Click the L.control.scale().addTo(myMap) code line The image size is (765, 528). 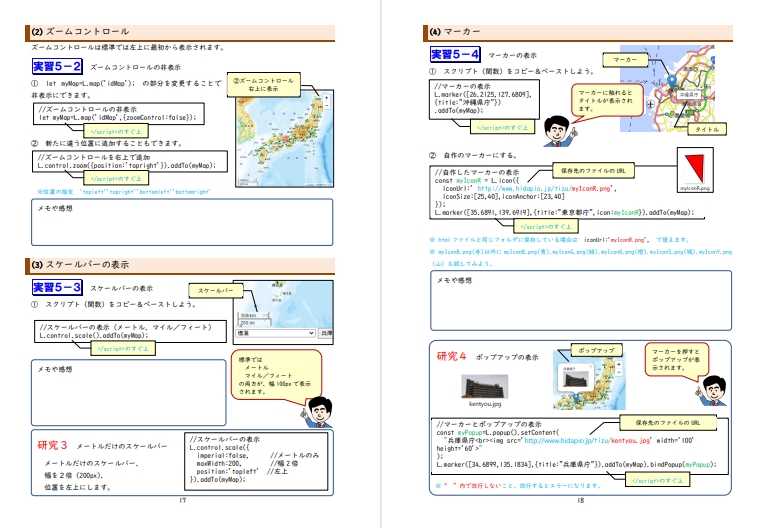pyautogui.click(x=93, y=336)
